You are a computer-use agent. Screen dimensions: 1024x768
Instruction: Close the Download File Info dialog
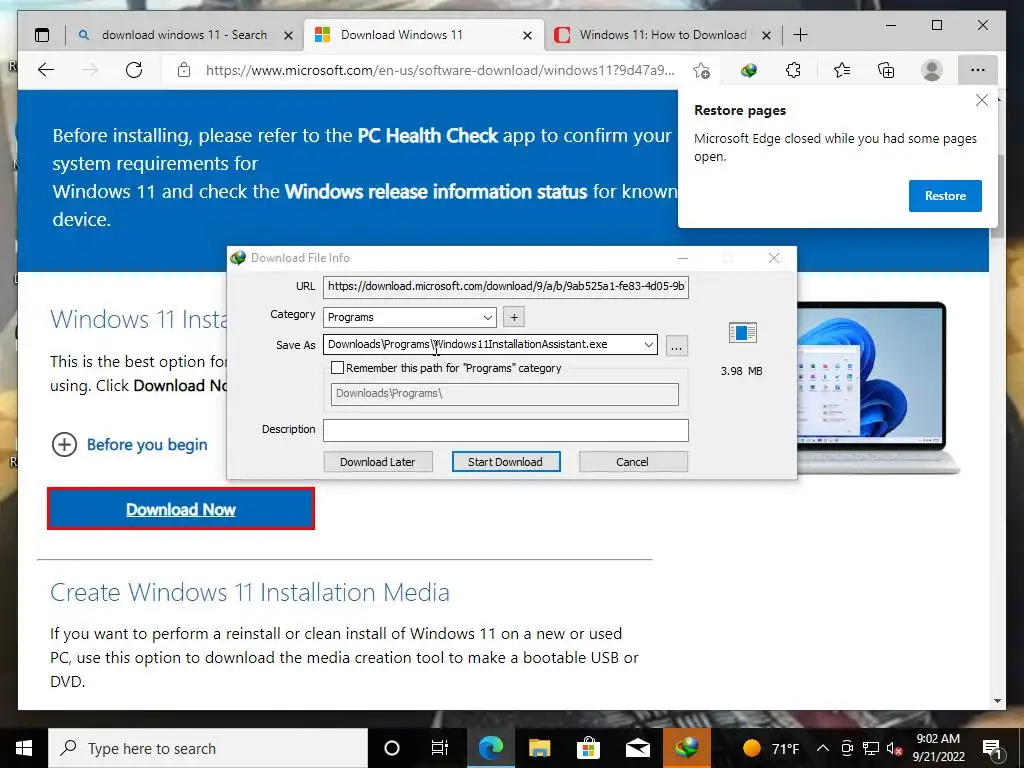(x=774, y=258)
